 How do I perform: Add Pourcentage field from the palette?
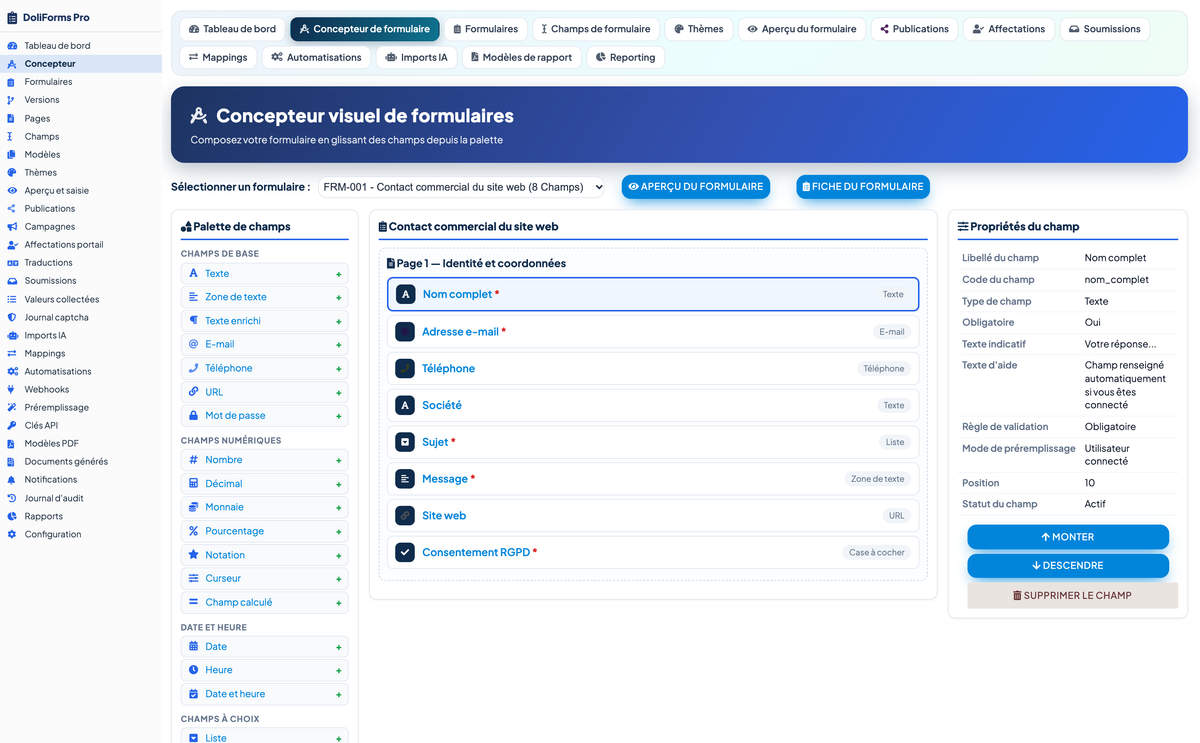[265, 531]
